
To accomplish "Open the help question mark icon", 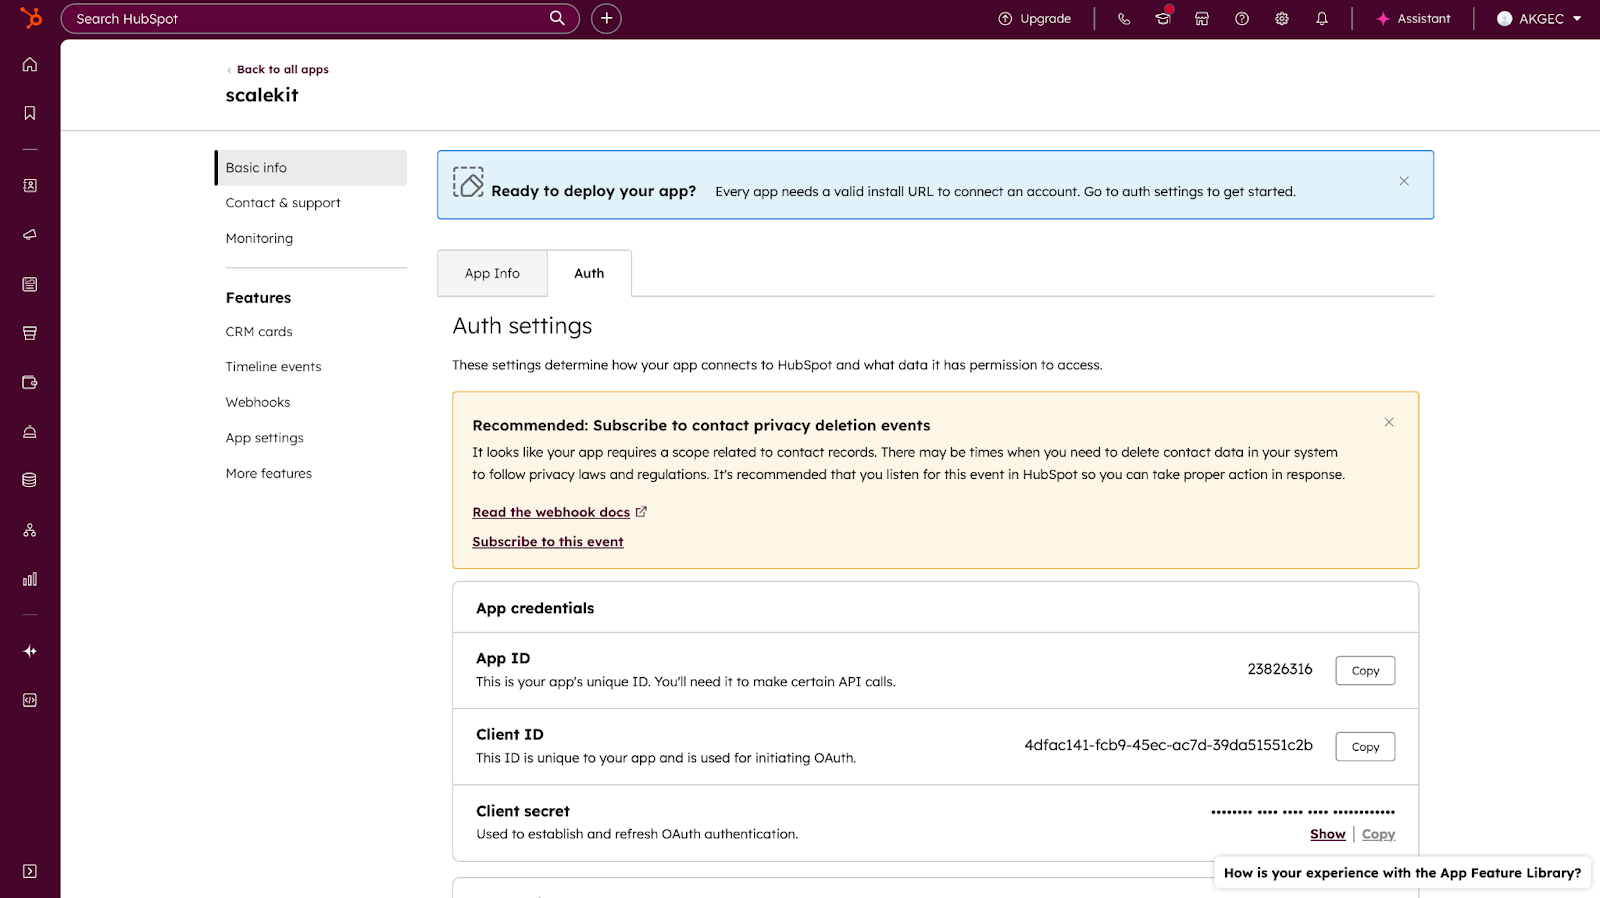I will click(1242, 19).
